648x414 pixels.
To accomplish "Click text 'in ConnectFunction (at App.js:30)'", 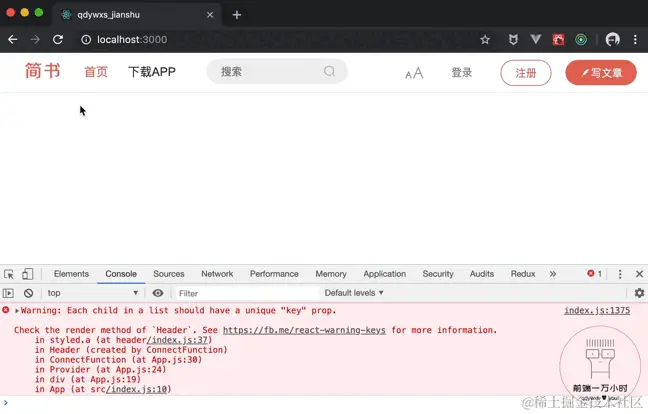I will (118, 359).
